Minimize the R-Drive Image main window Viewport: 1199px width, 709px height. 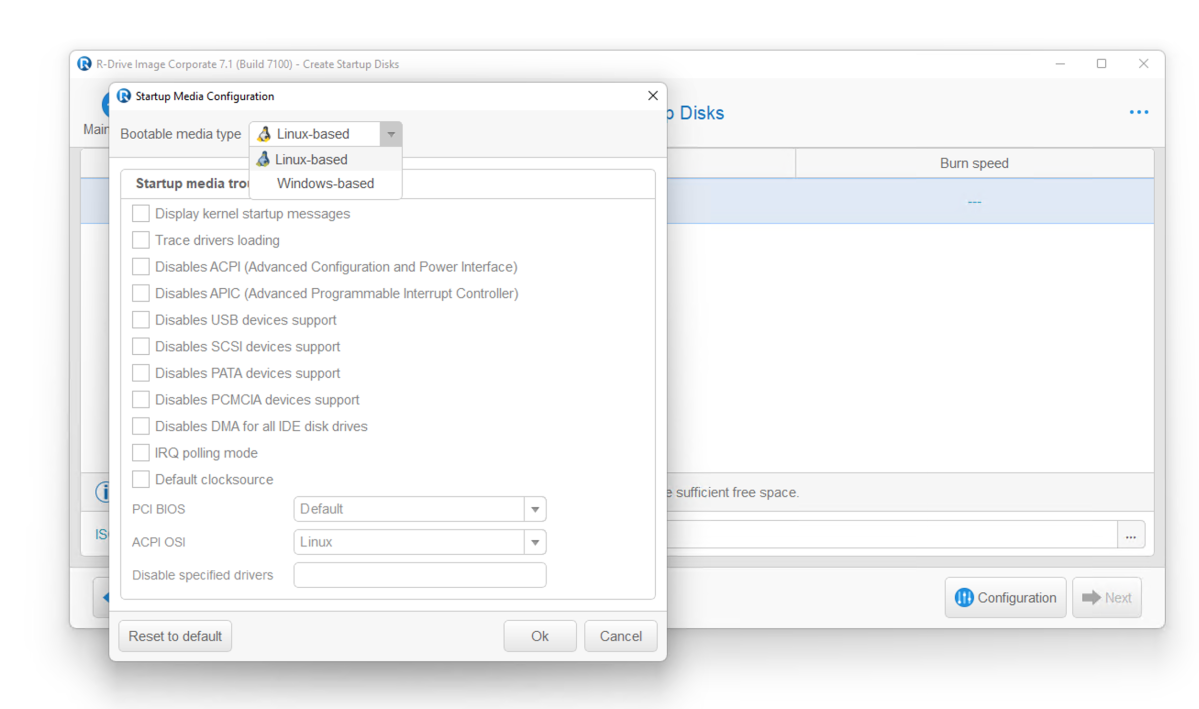(x=1060, y=63)
